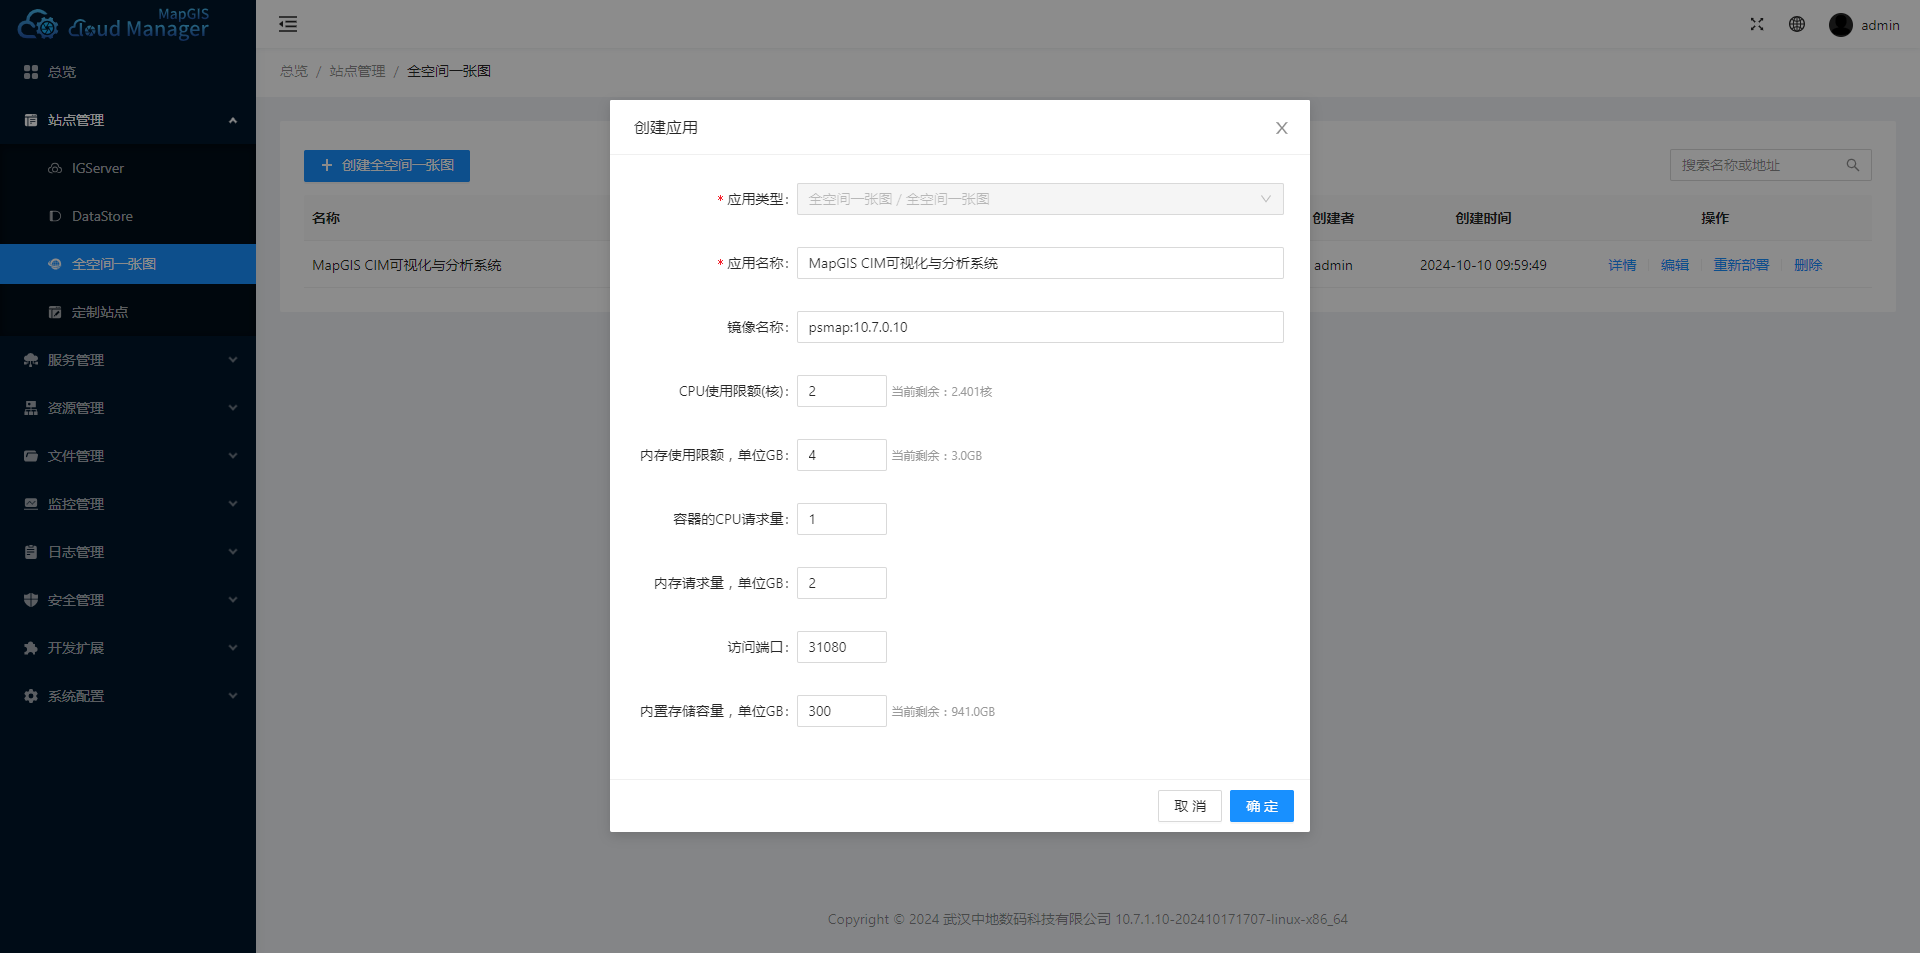The height and width of the screenshot is (953, 1920).
Task: Click the 系统配置 gear icon
Action: pos(31,696)
